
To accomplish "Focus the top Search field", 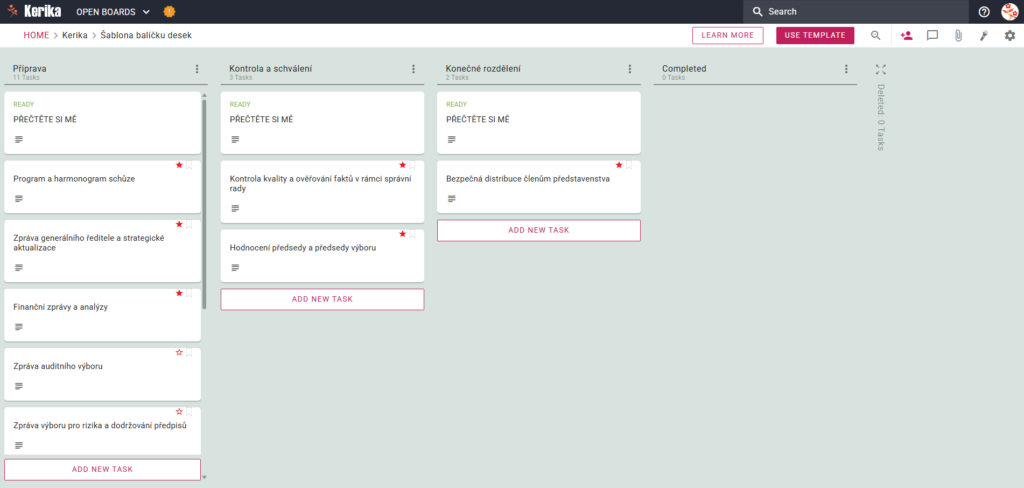I will click(x=856, y=12).
